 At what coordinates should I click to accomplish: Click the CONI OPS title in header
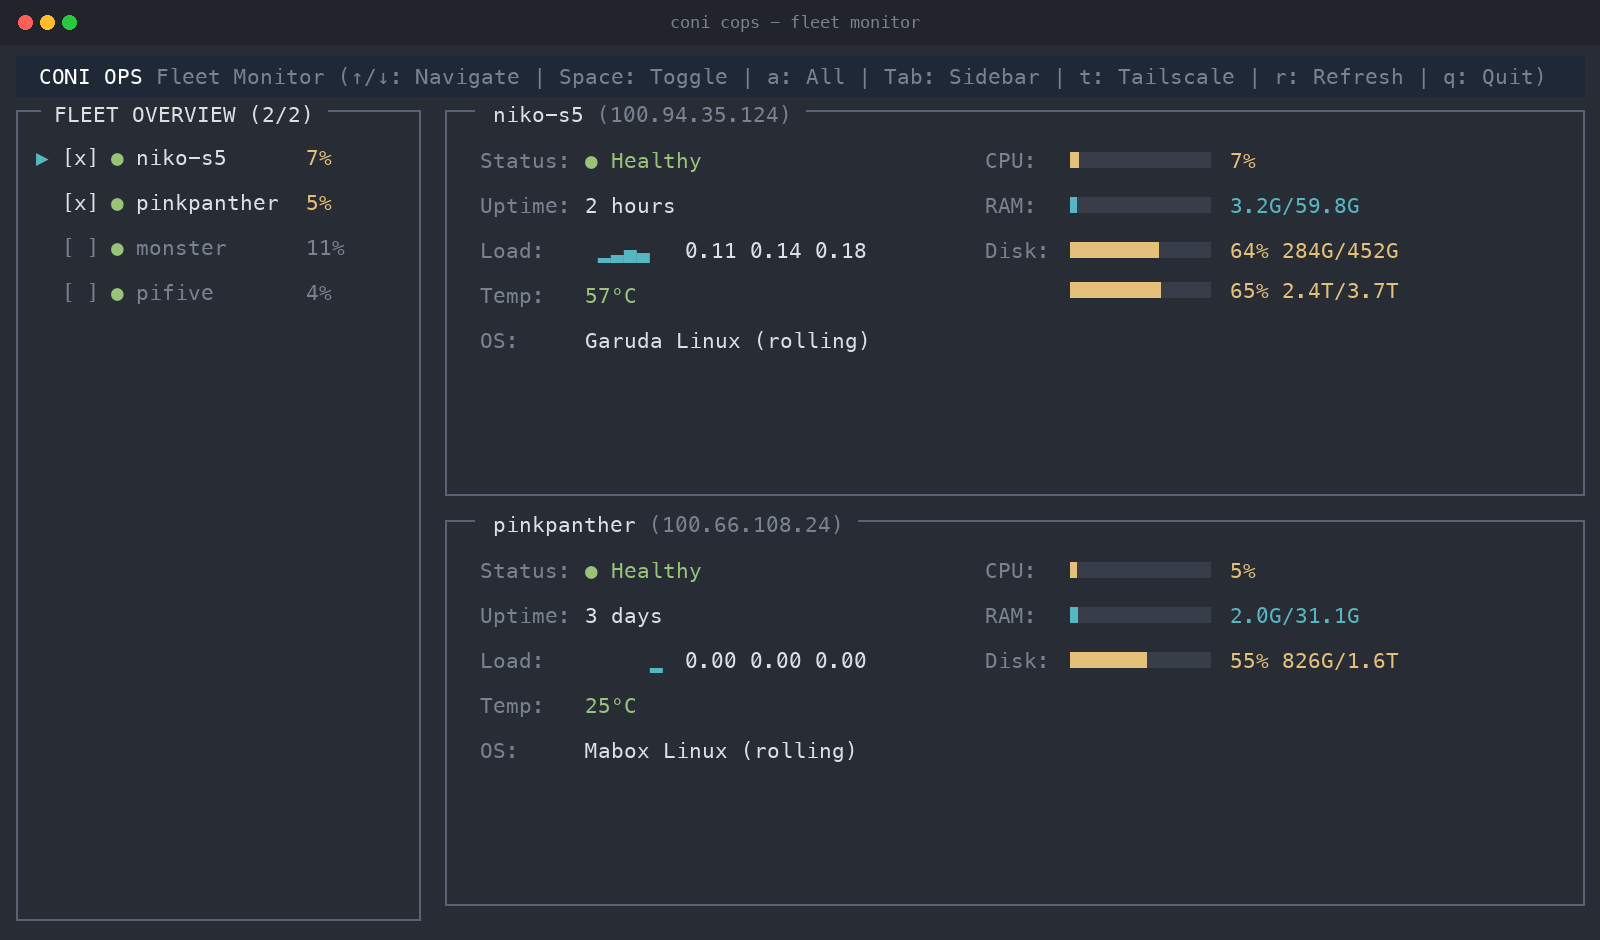(x=91, y=77)
